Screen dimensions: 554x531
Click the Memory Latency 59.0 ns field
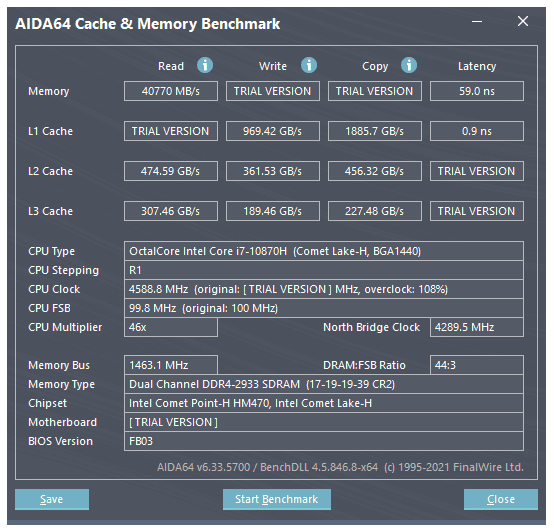(x=477, y=91)
